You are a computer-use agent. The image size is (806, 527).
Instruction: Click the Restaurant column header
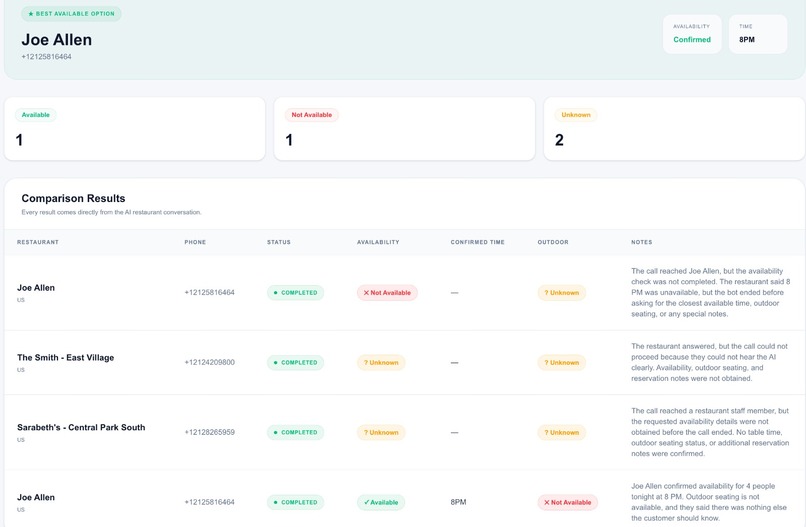38,242
